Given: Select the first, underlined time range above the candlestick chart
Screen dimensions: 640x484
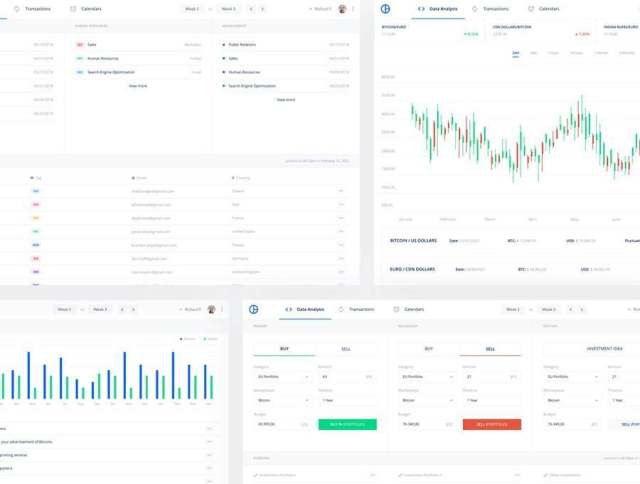Looking at the screenshot, I should point(516,53).
